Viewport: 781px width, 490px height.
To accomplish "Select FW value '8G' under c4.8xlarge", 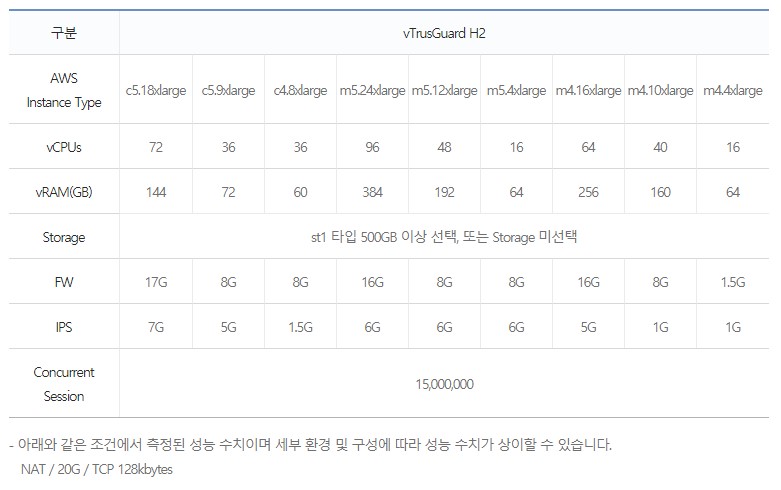I will click(x=300, y=282).
